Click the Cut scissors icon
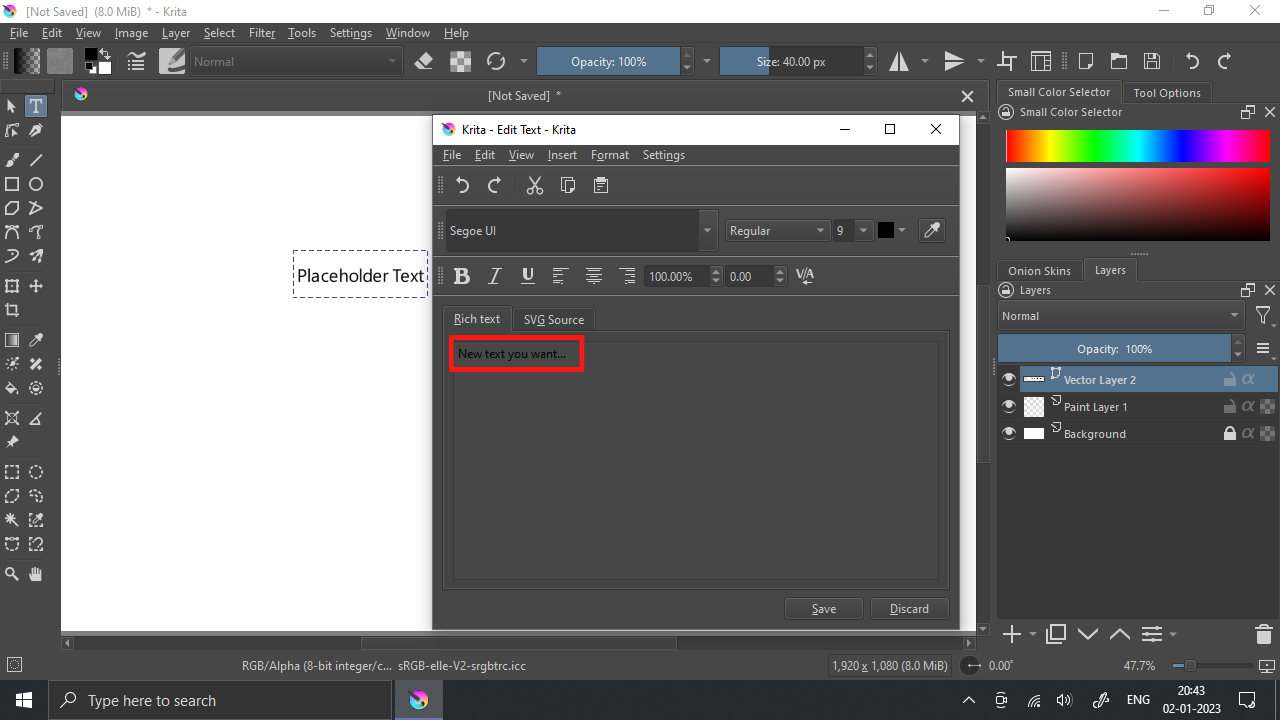This screenshot has width=1280, height=720. point(535,185)
